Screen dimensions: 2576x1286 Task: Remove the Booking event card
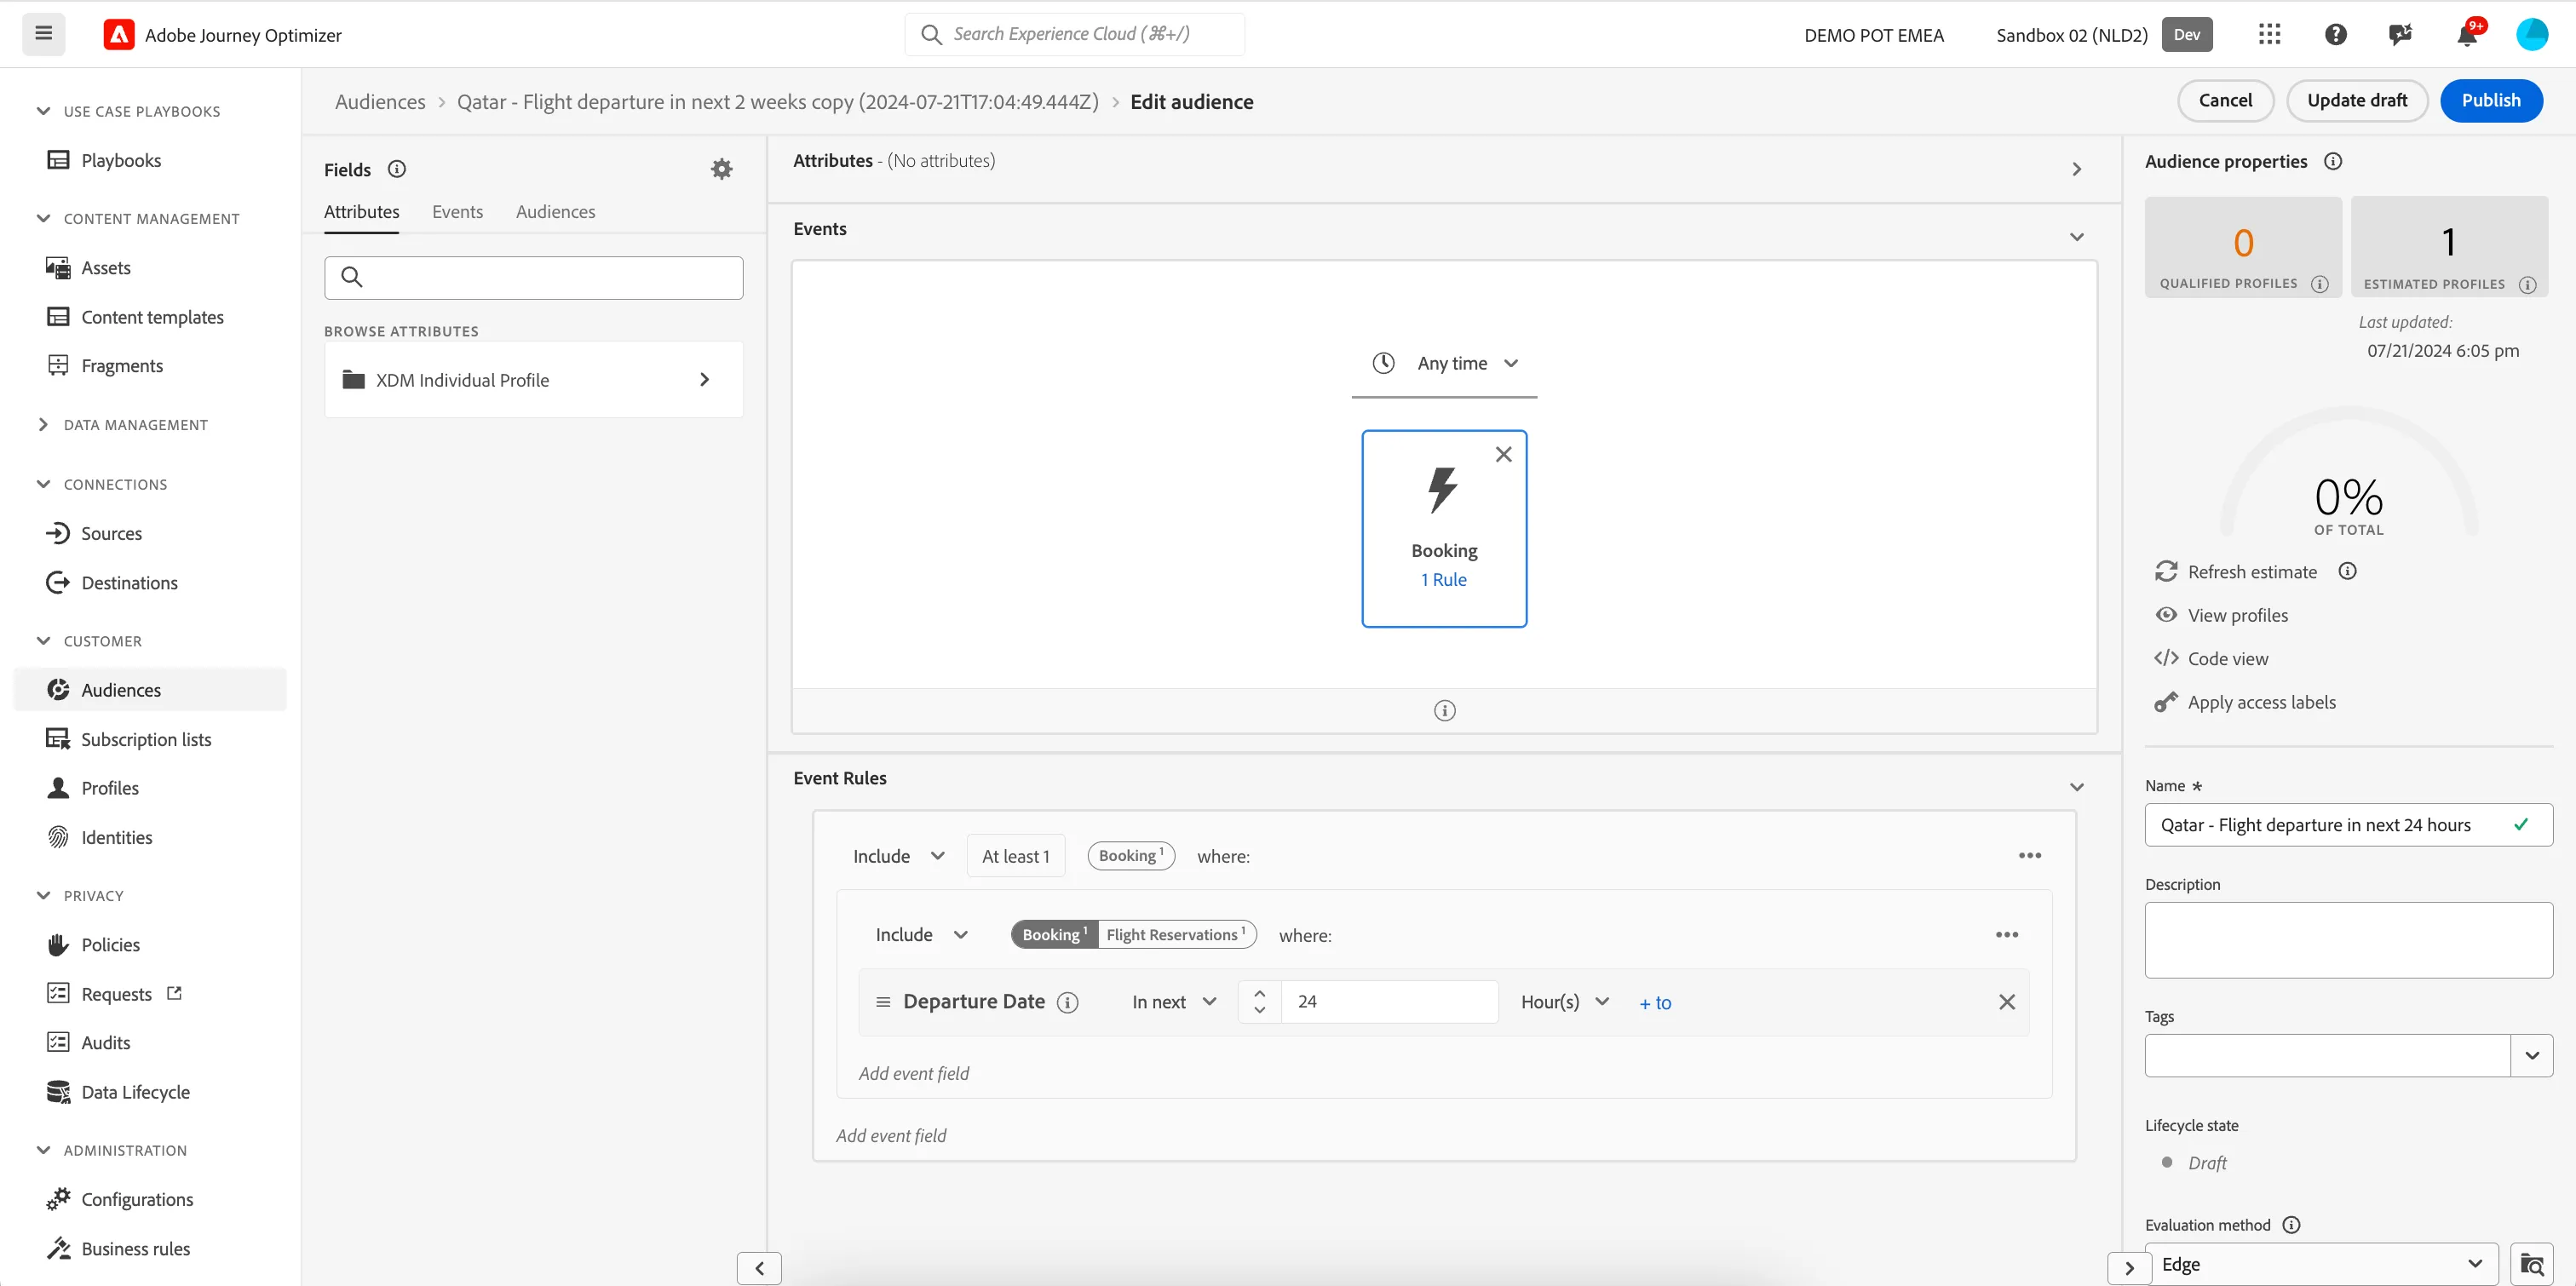pos(1503,454)
